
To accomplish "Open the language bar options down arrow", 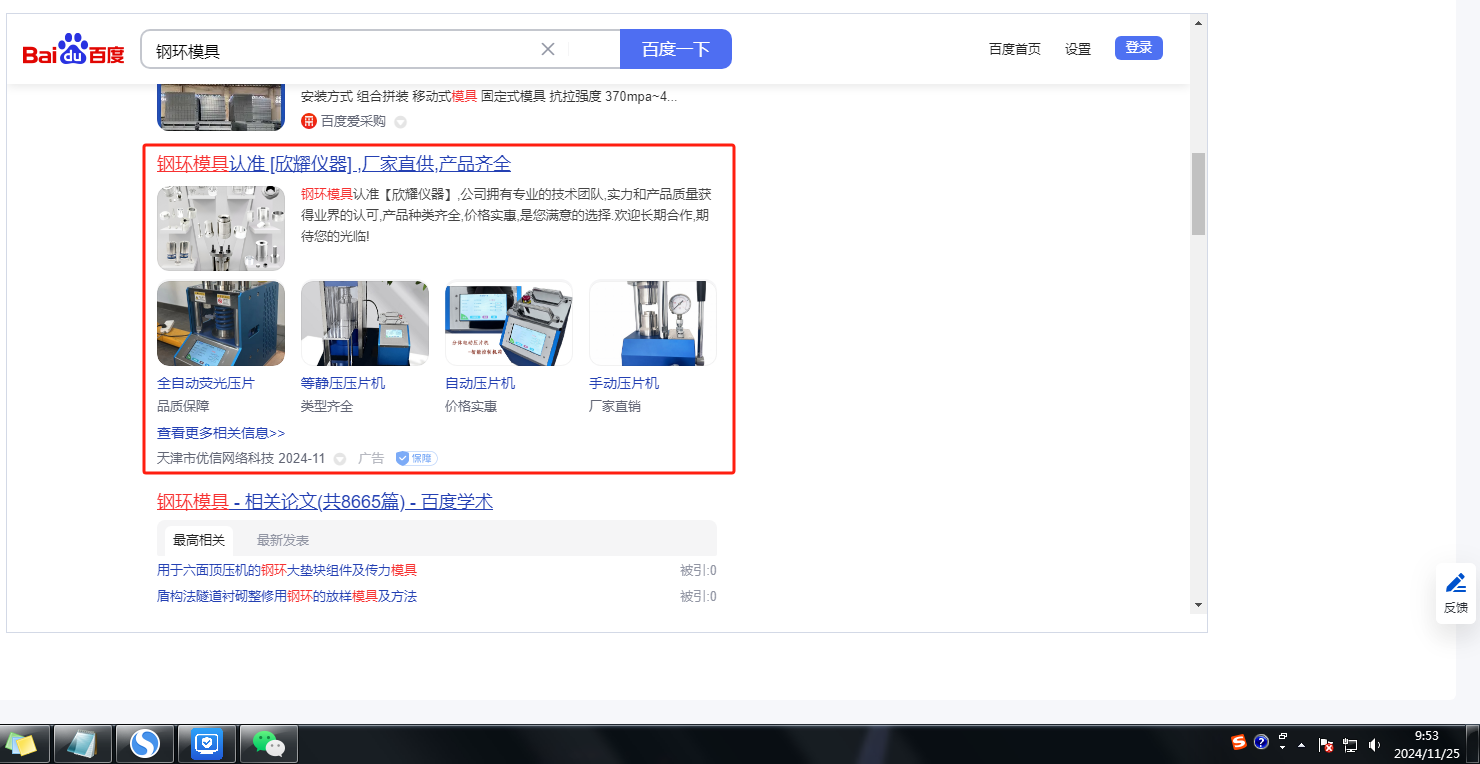I will [x=1283, y=749].
